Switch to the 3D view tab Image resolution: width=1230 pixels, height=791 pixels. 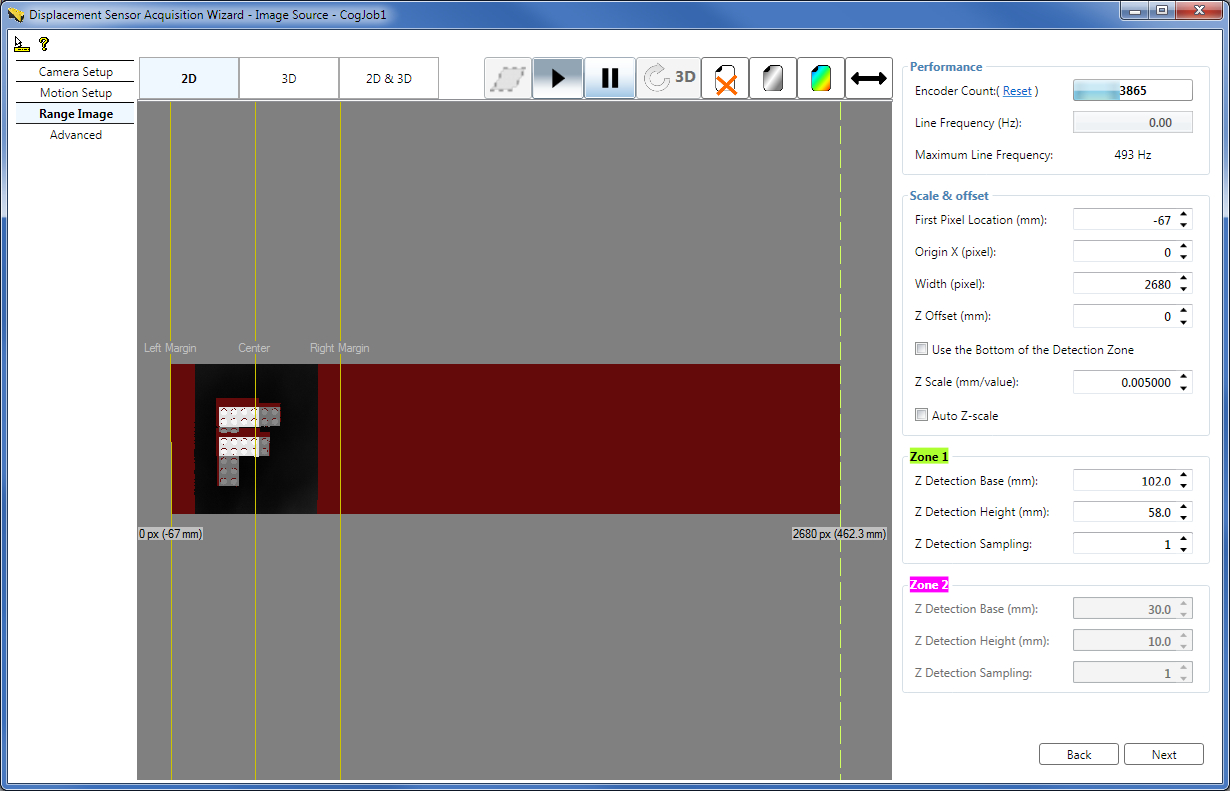click(x=288, y=77)
